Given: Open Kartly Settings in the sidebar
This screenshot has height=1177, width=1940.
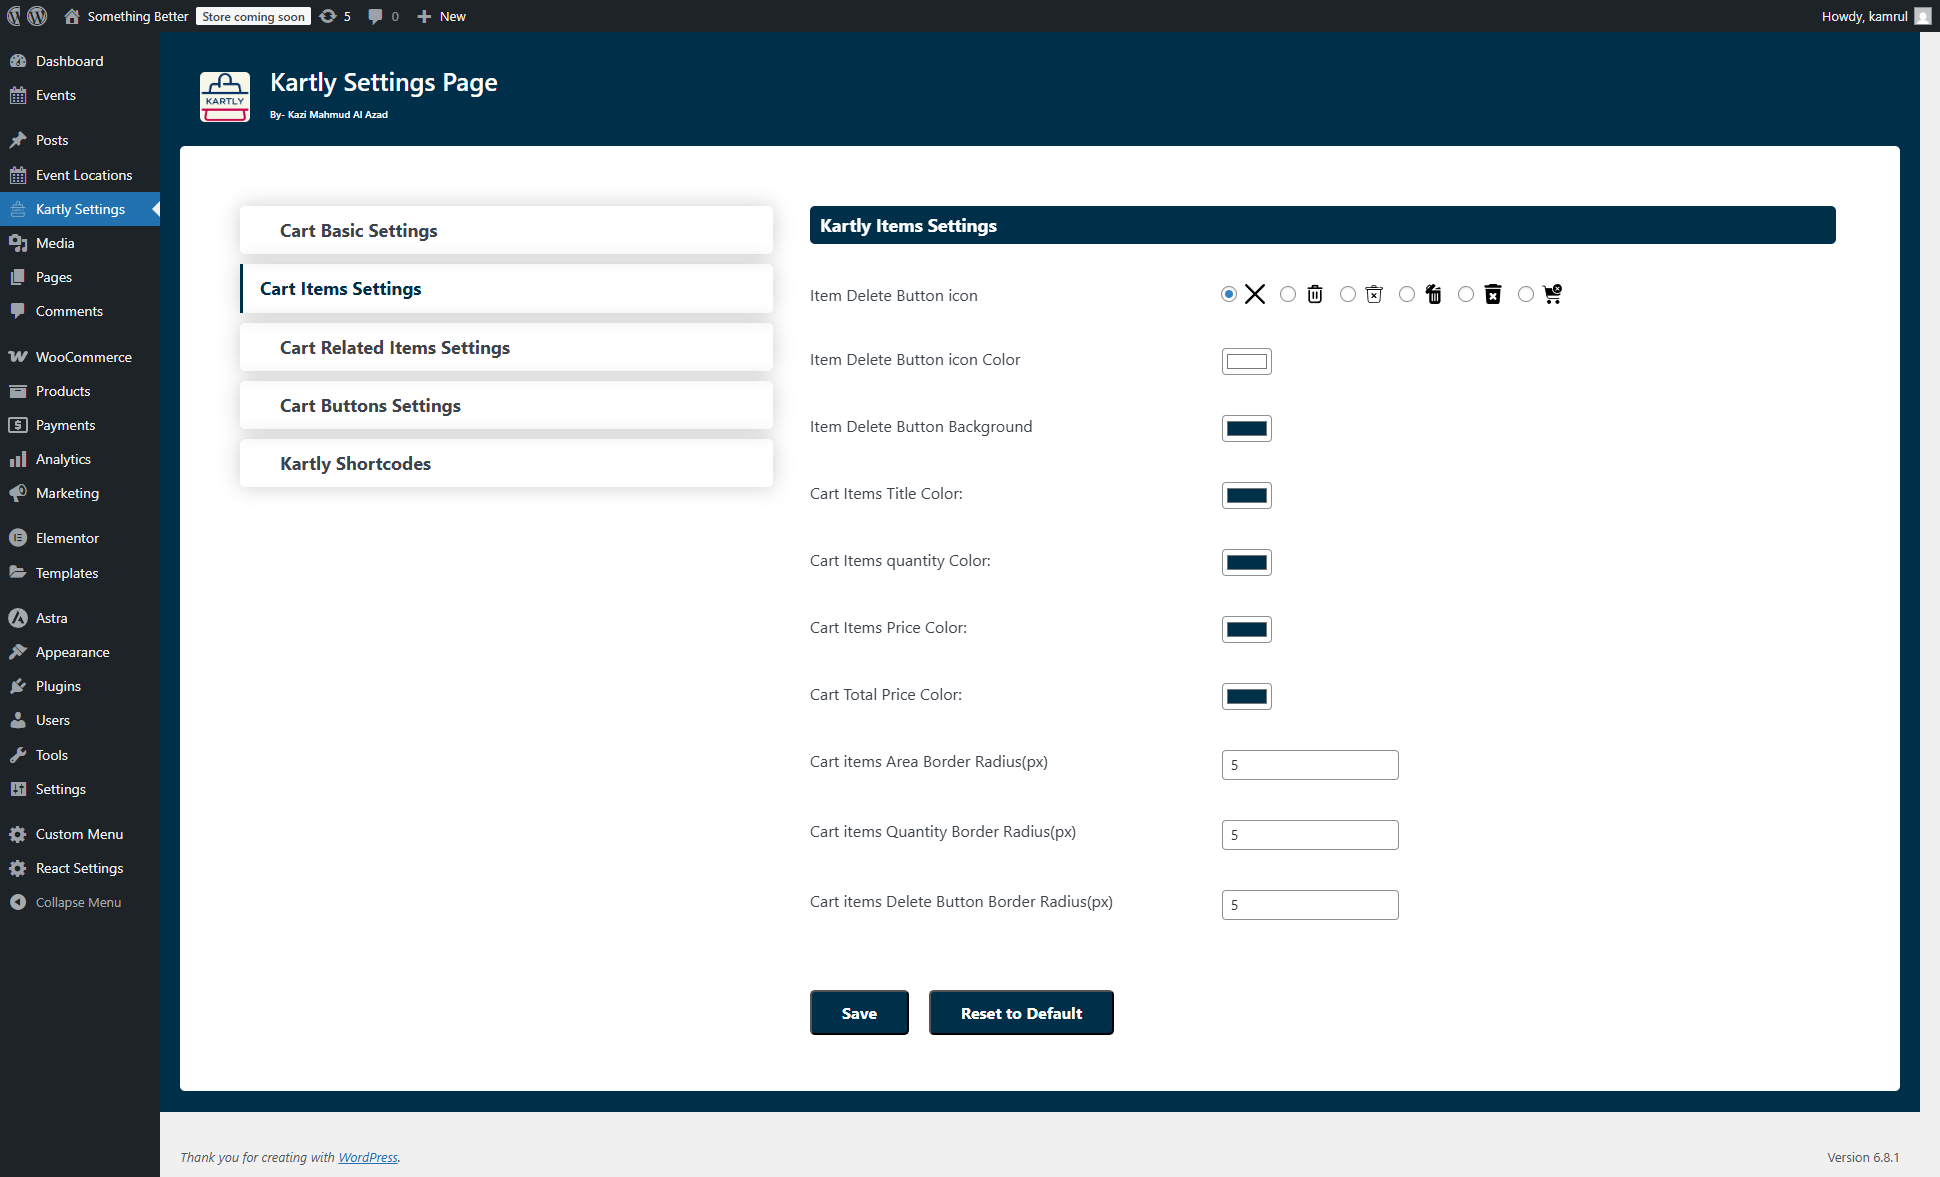Looking at the screenshot, I should tap(80, 209).
